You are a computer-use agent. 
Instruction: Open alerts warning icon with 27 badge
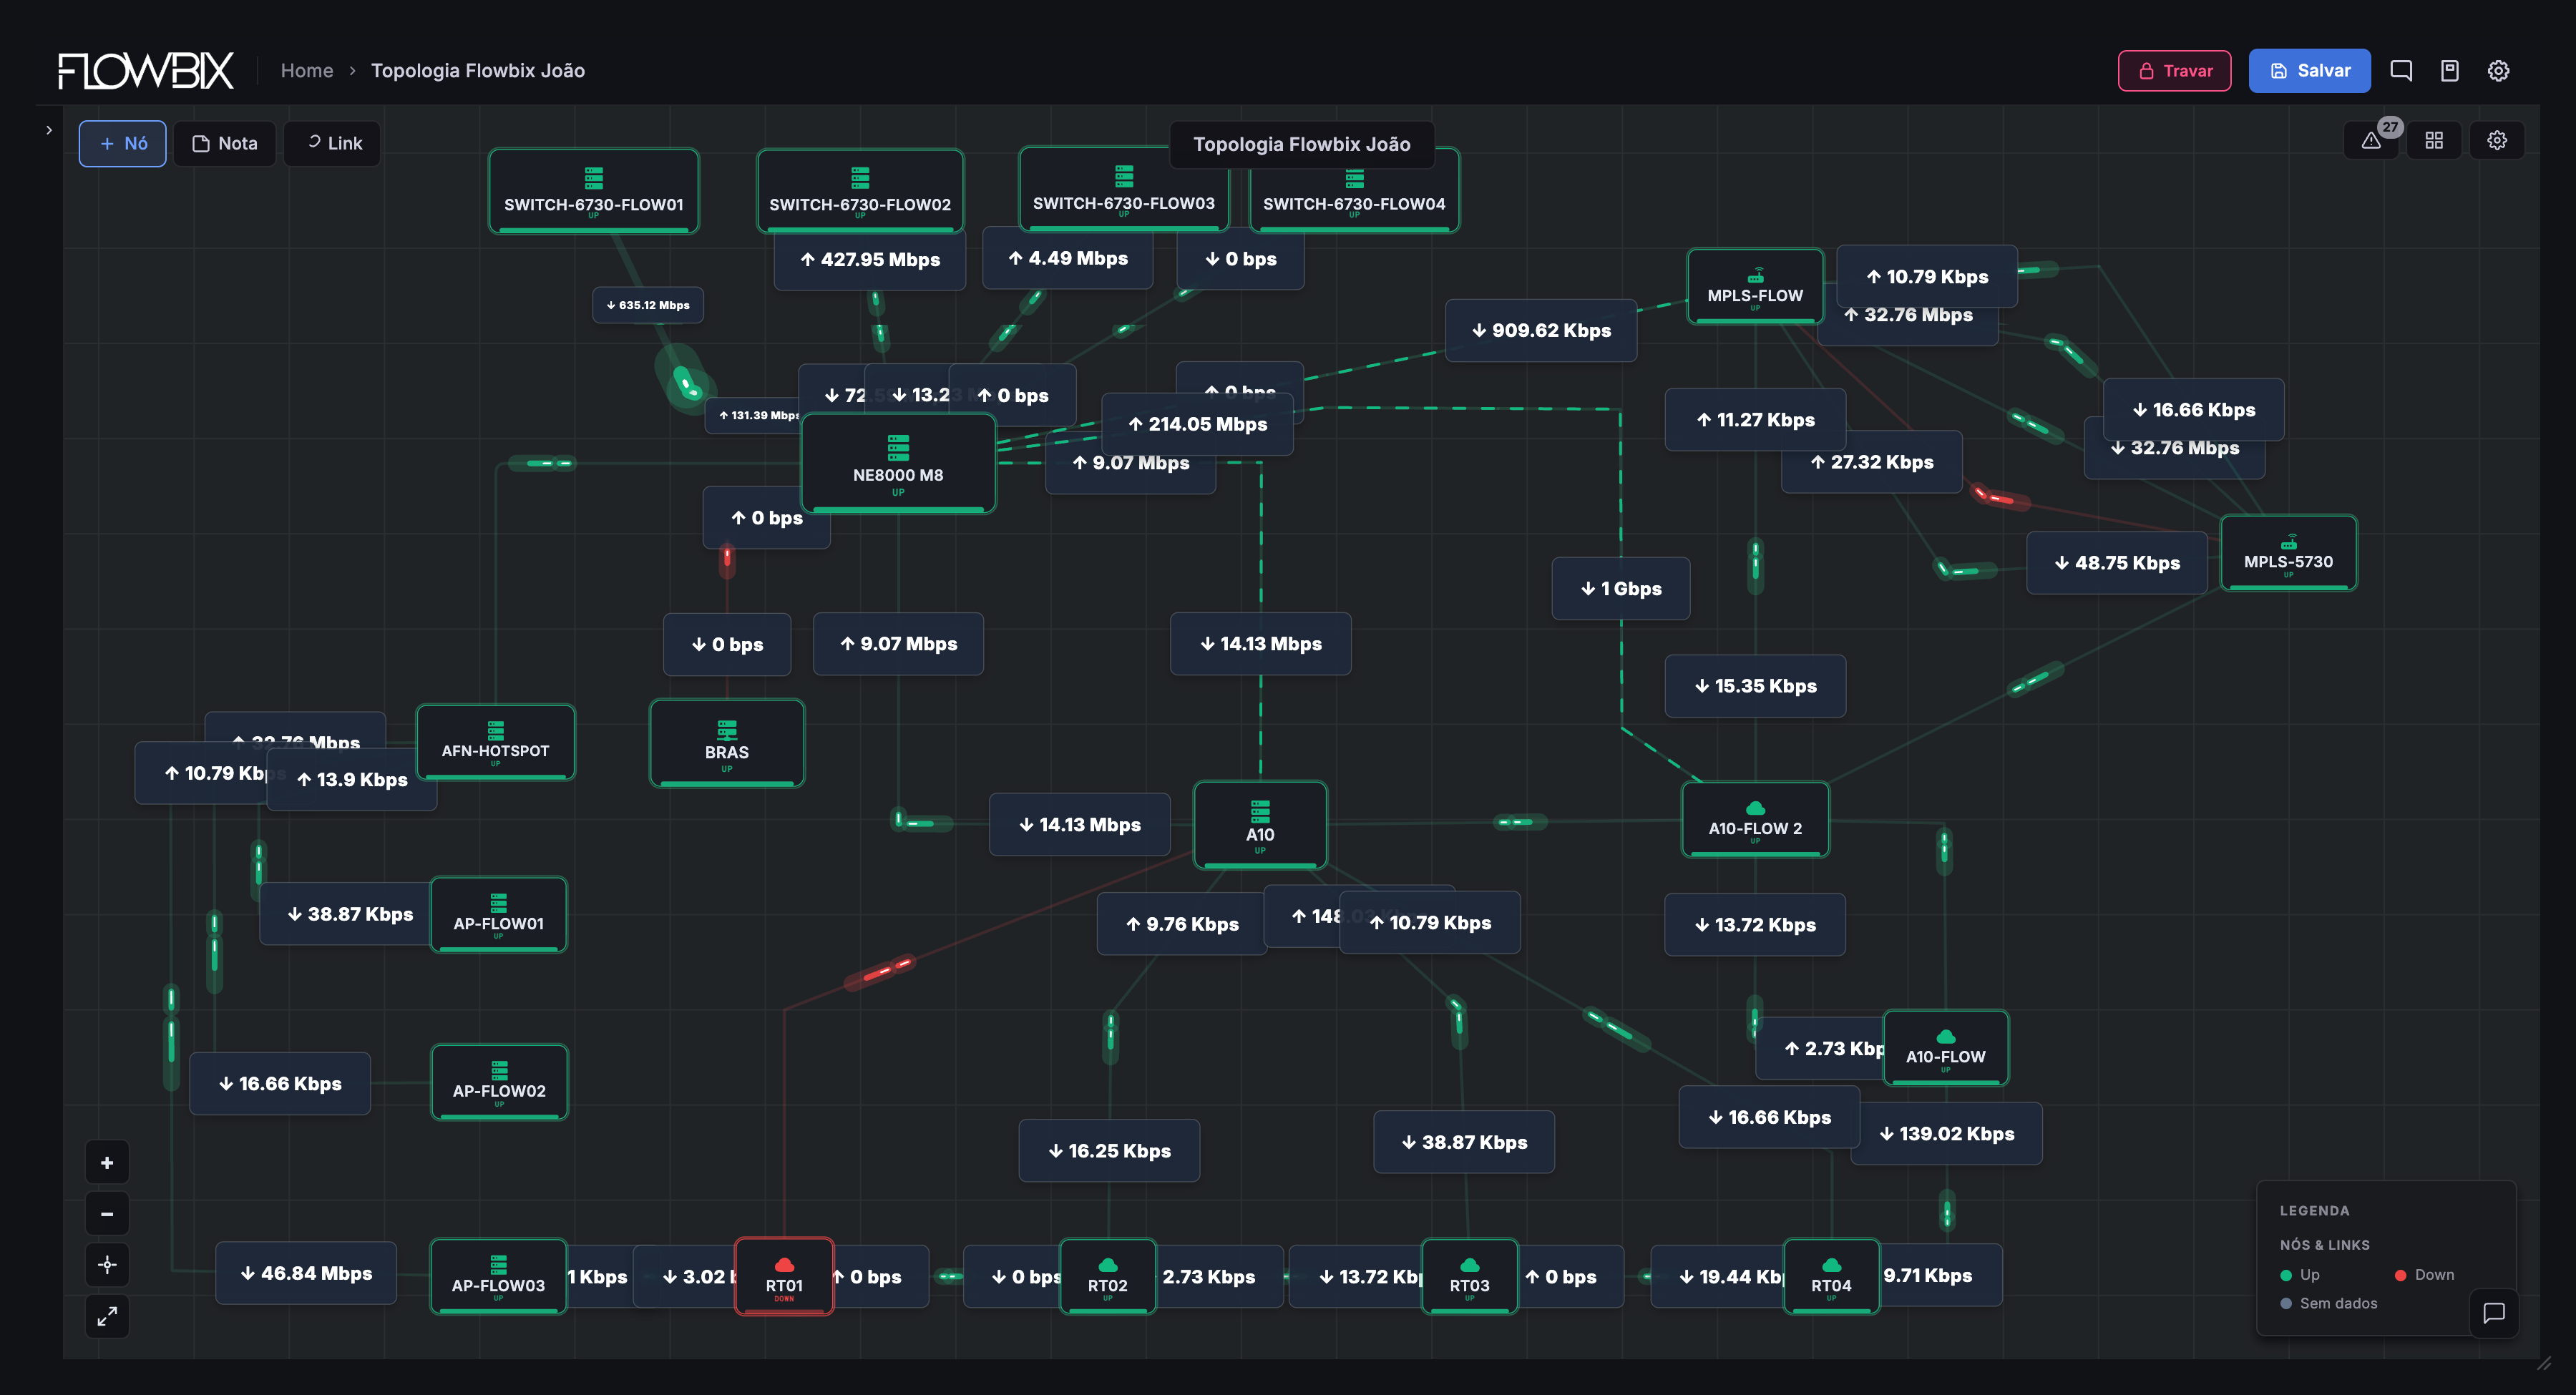(2371, 141)
